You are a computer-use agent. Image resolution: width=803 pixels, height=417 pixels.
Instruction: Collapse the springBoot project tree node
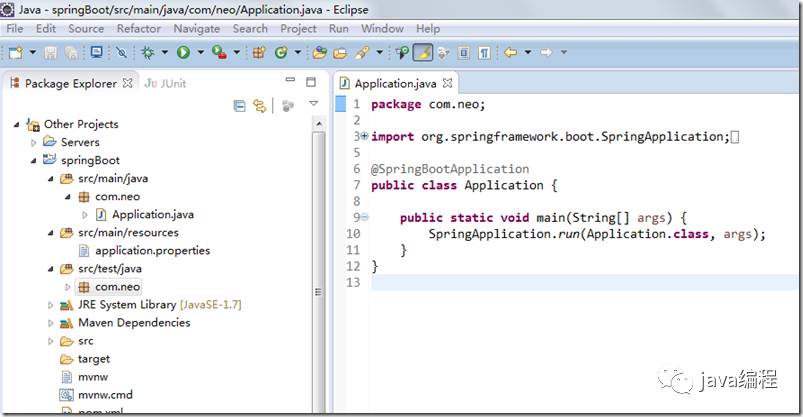tap(34, 160)
